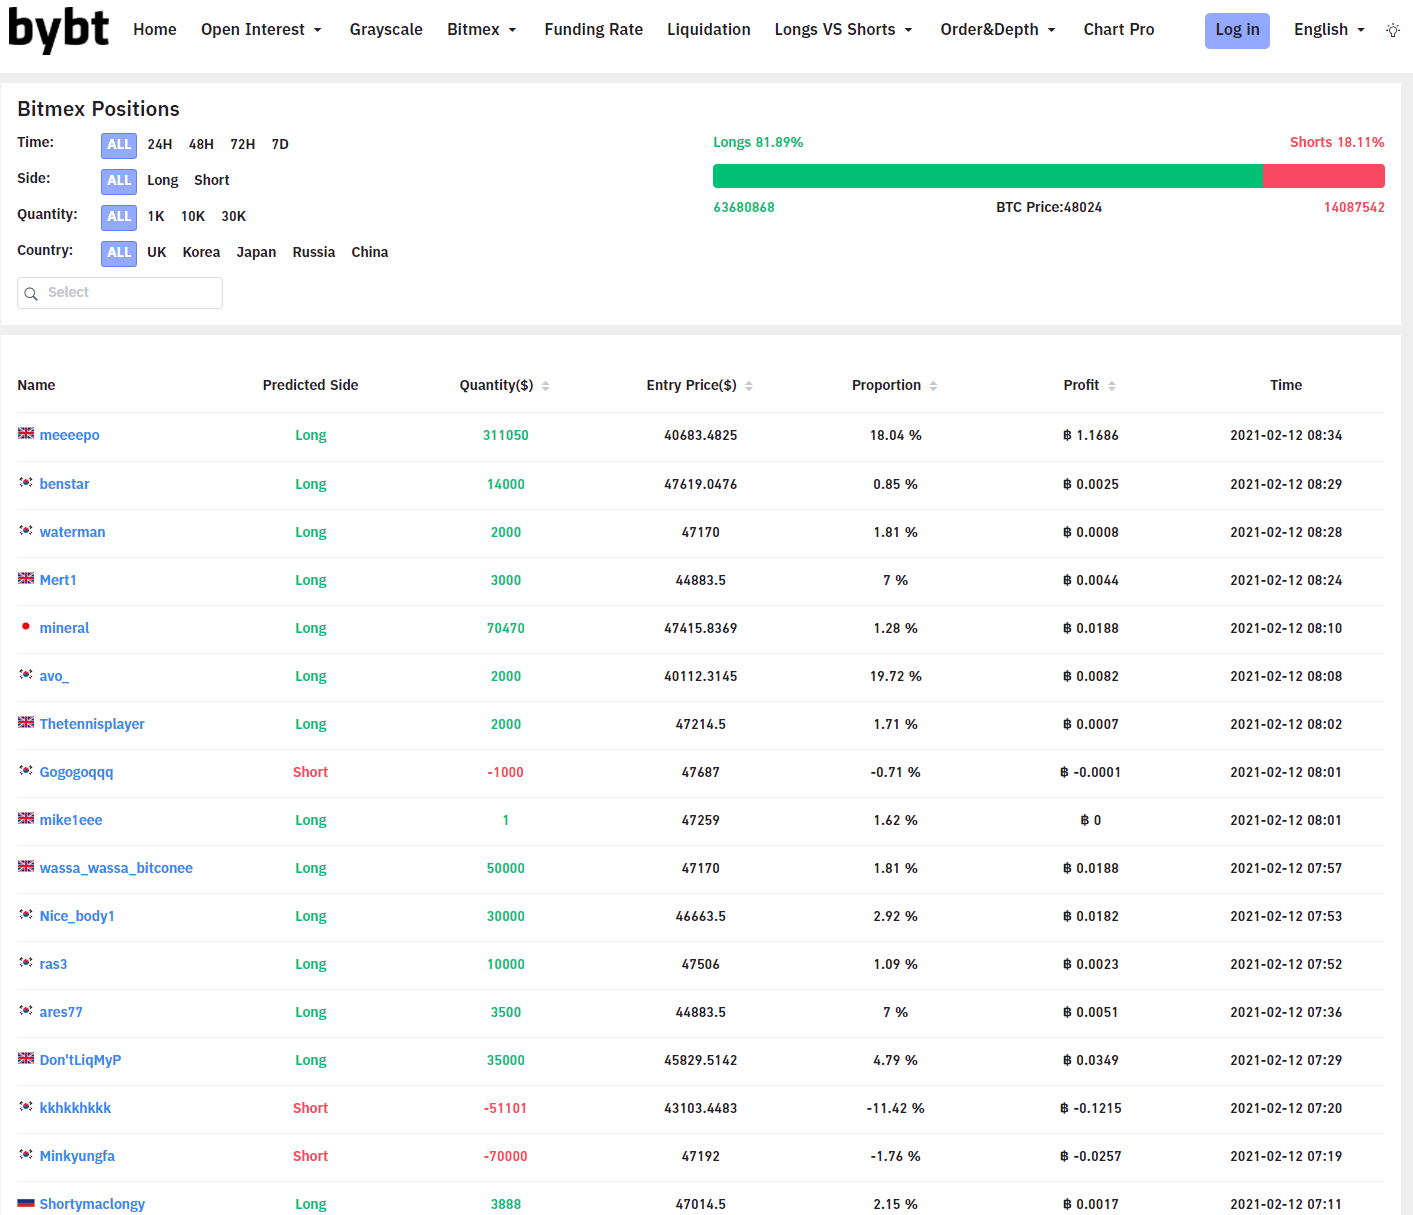Image resolution: width=1413 pixels, height=1215 pixels.
Task: Go to Grayscale page
Action: tap(386, 30)
